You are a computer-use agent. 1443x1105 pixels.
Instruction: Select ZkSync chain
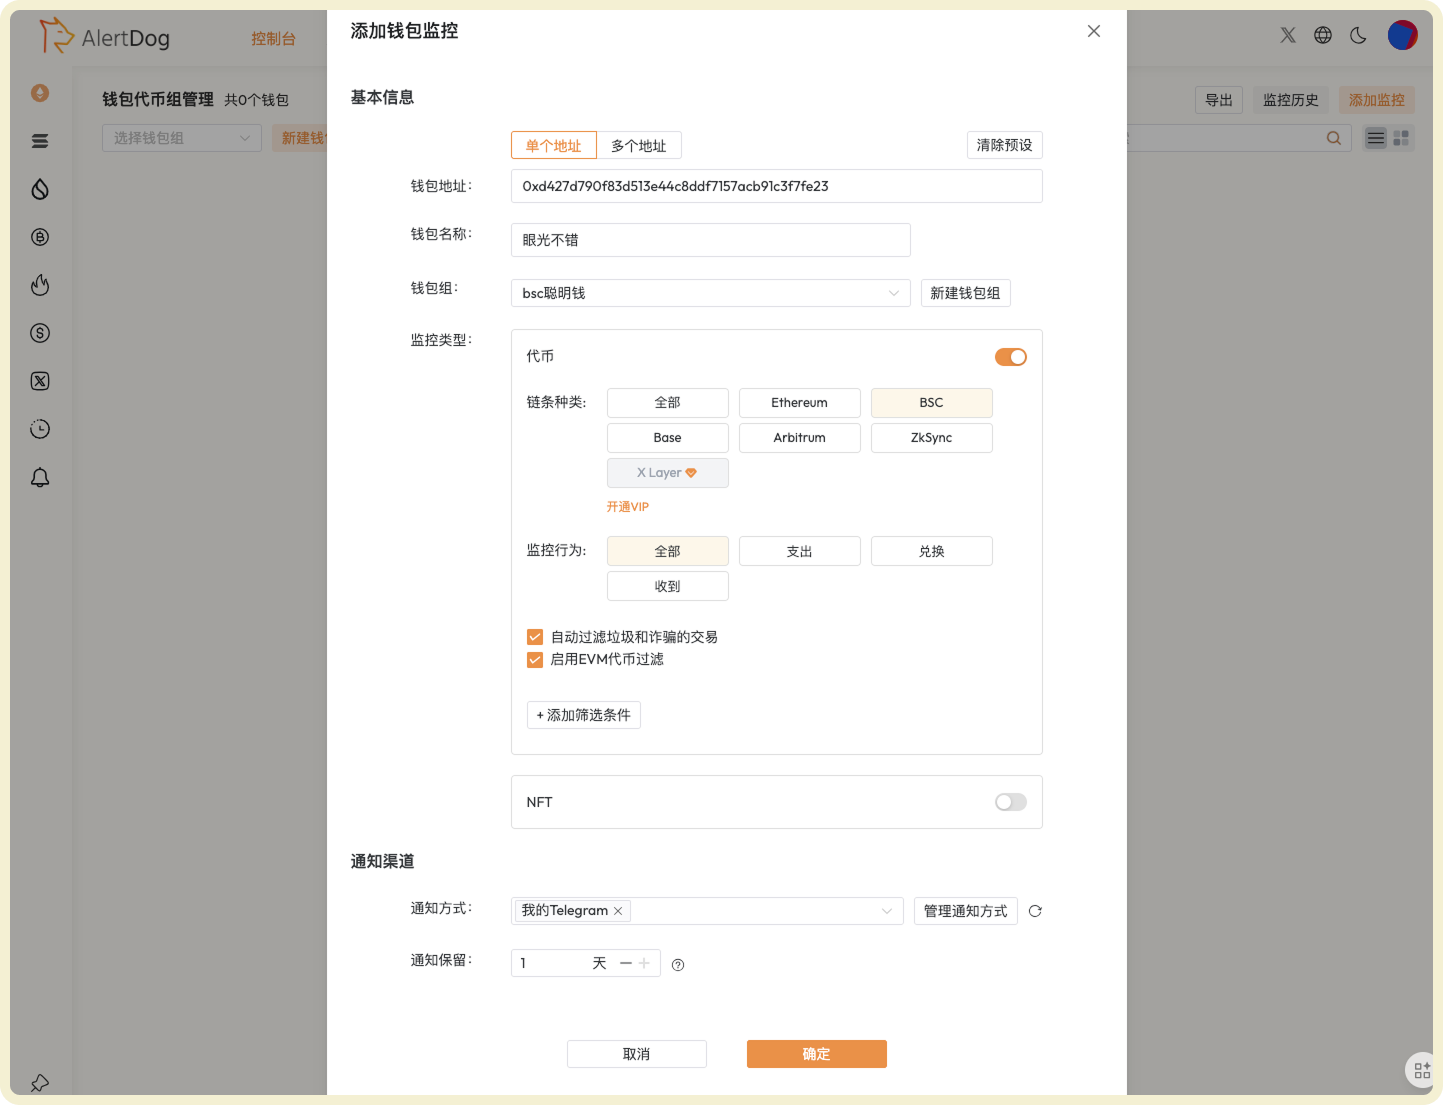(932, 438)
